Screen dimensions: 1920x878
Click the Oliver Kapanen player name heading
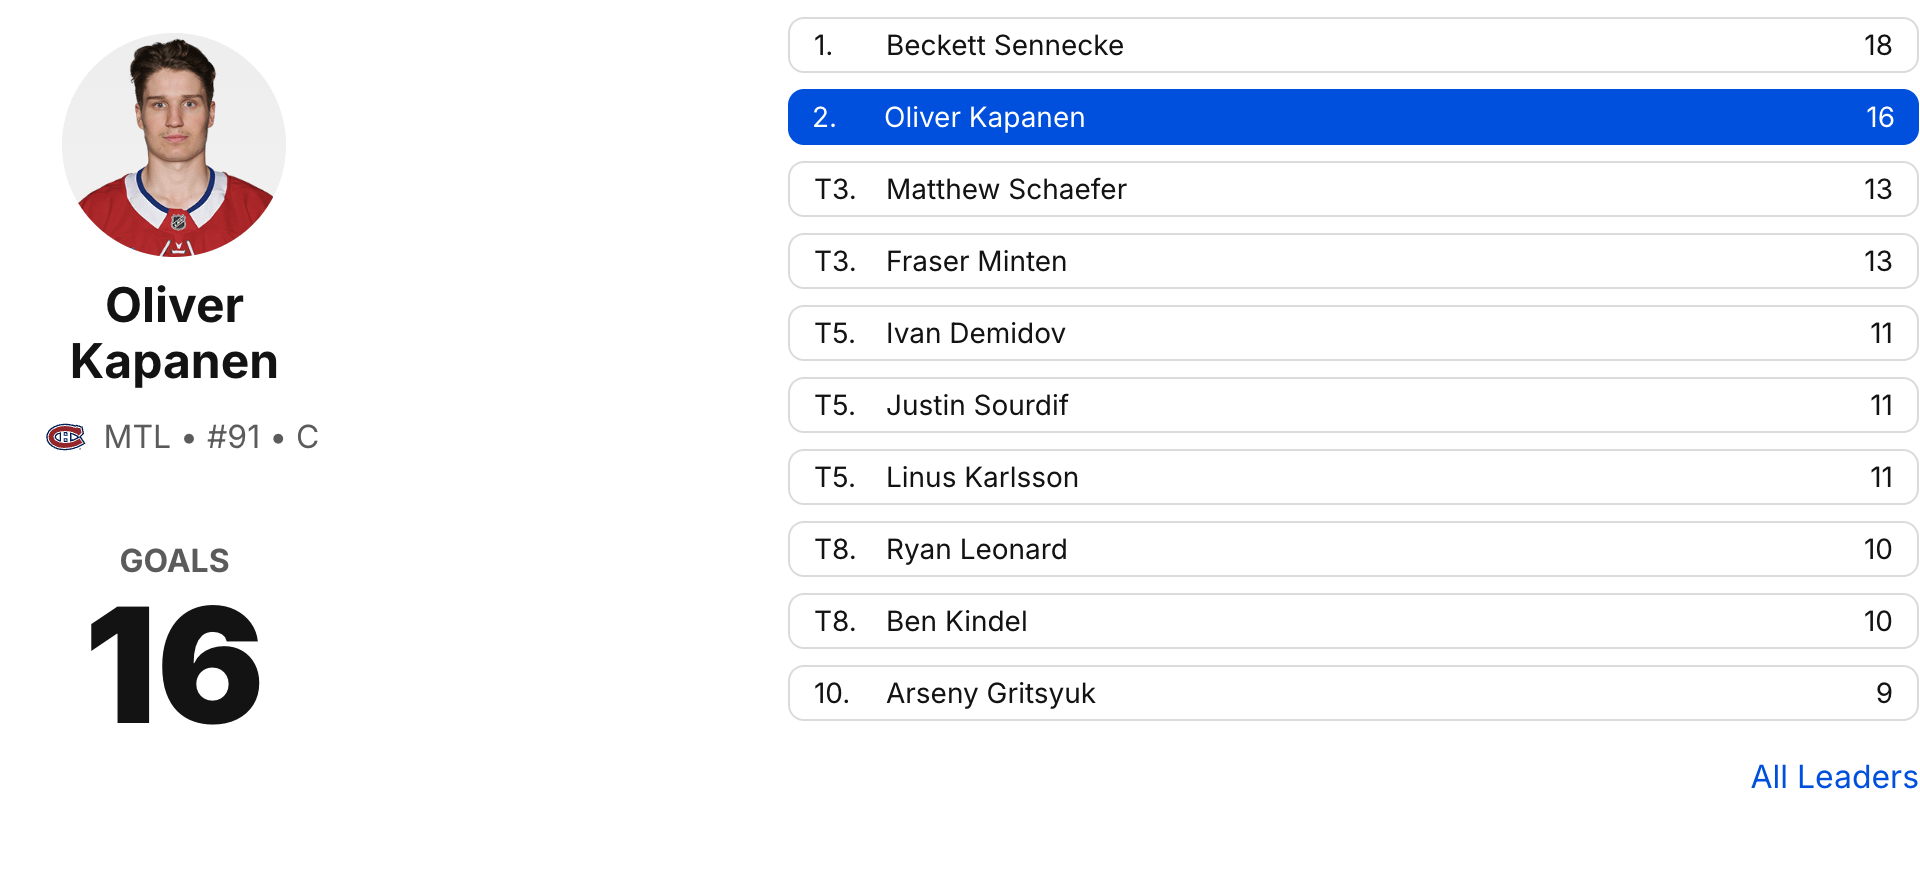[174, 333]
